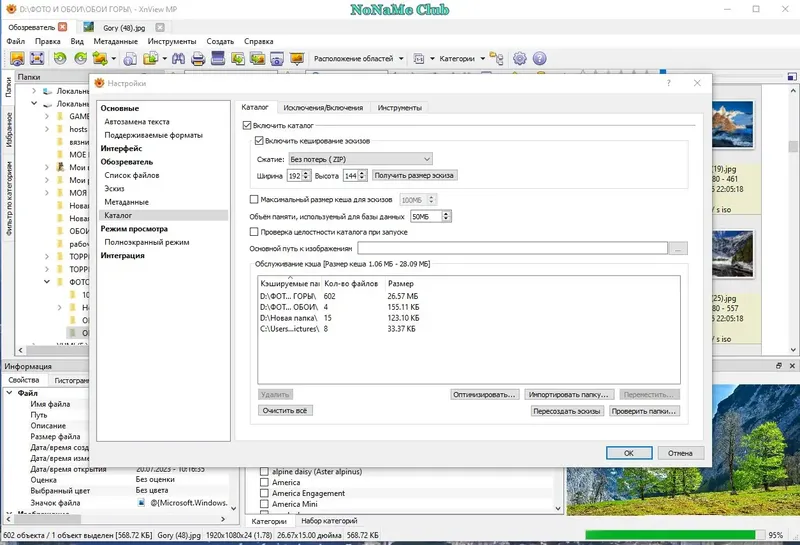Click the printer icon in toolbar
This screenshot has height=545, width=800.
click(198, 59)
